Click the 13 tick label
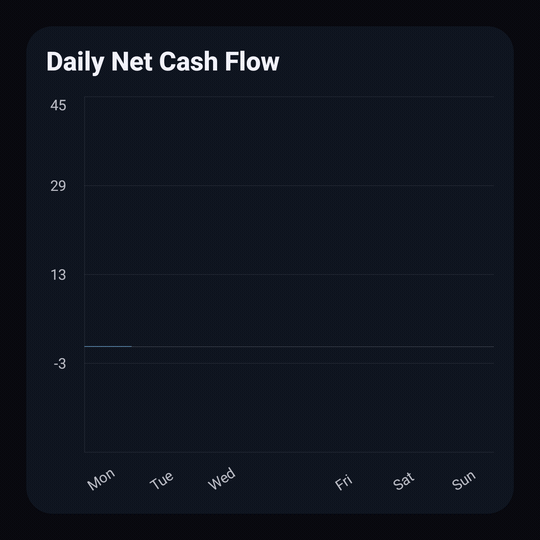540x540 pixels. (x=58, y=275)
